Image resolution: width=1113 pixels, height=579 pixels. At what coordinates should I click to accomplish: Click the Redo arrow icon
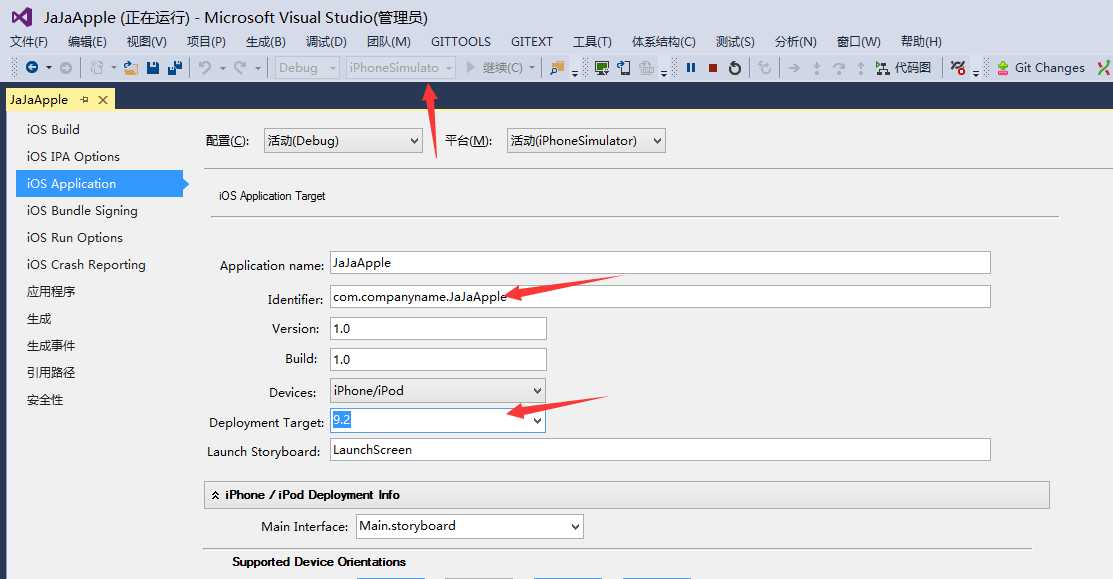point(240,67)
